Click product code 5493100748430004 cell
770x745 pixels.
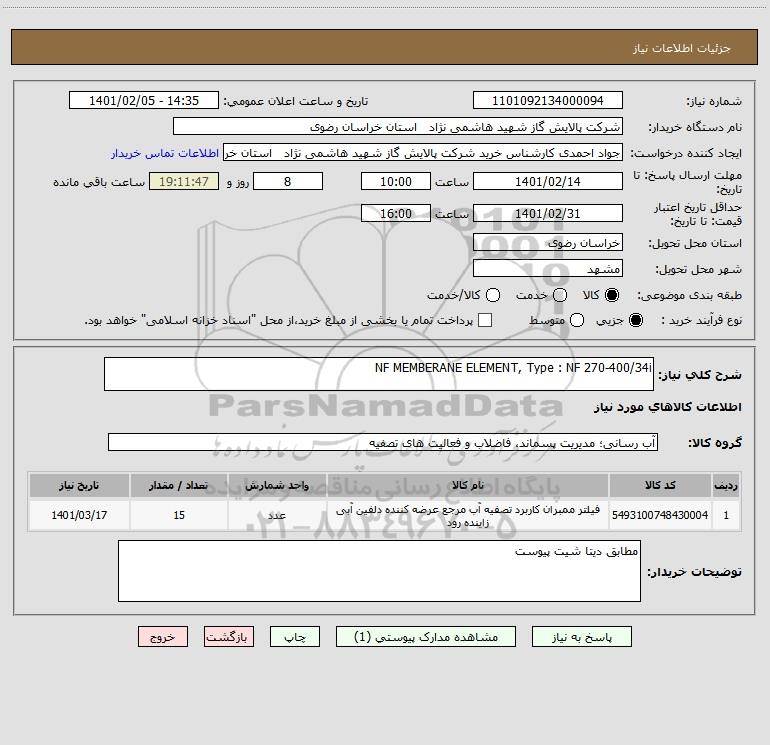(x=660, y=515)
